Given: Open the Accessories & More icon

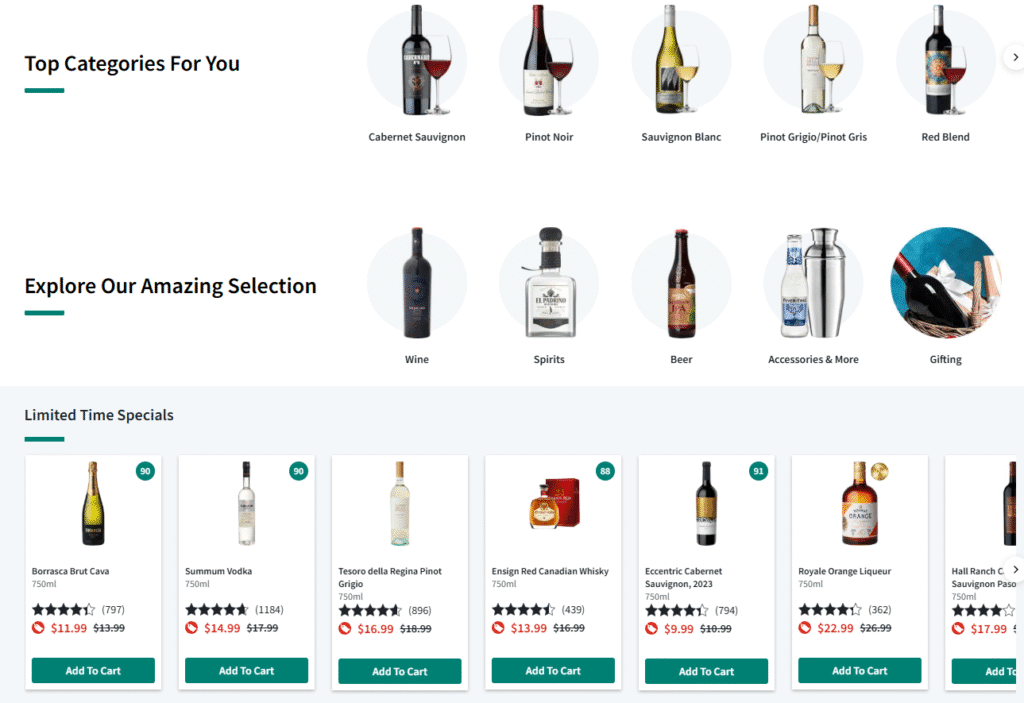Looking at the screenshot, I should pos(813,283).
